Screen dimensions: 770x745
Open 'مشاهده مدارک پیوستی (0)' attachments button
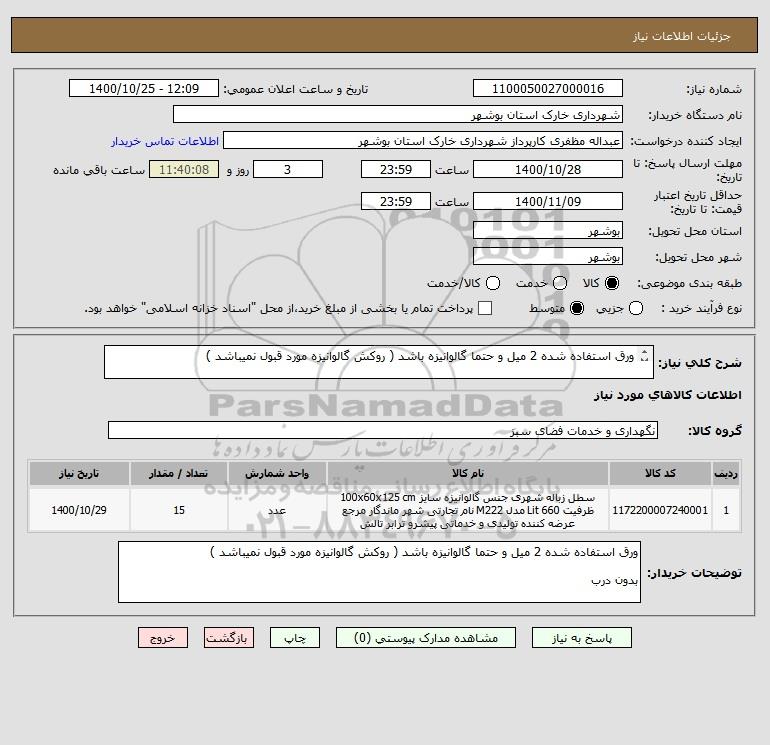coord(426,637)
